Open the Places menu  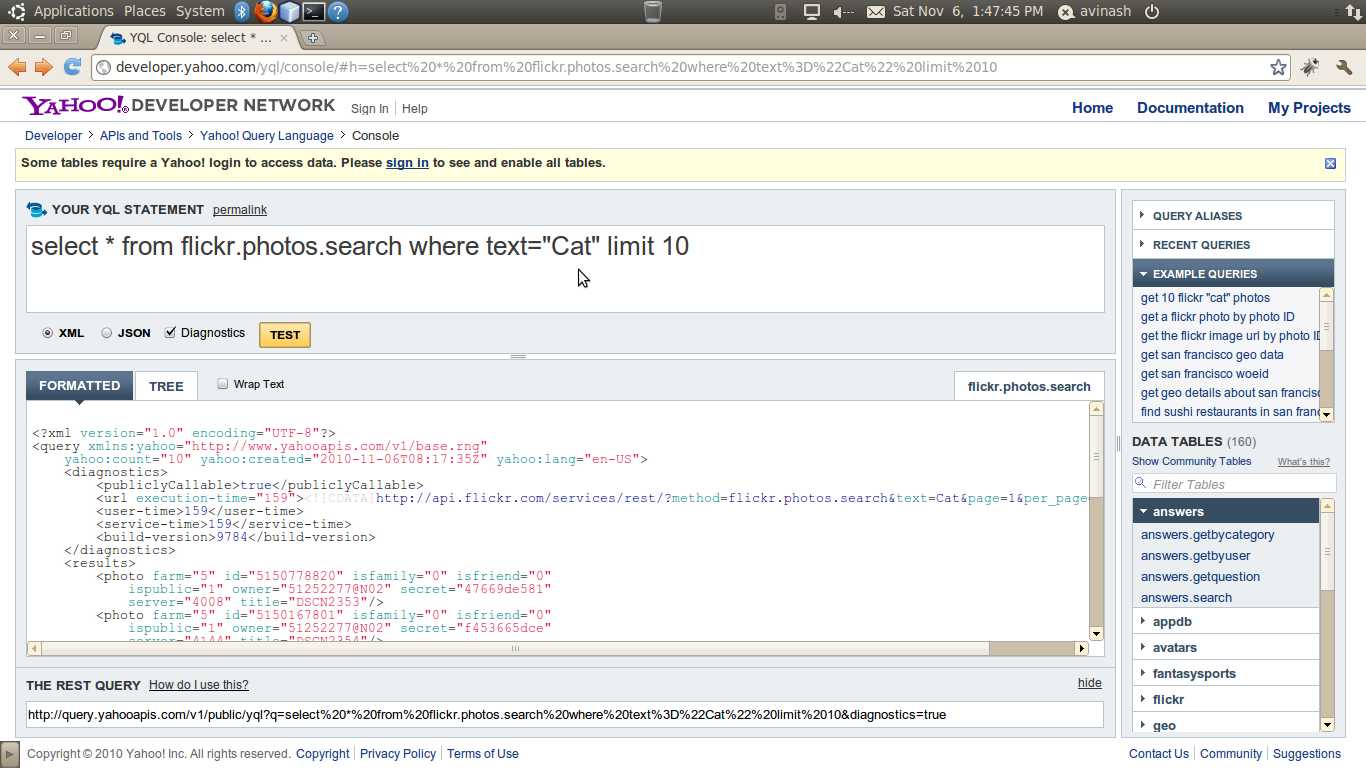point(145,12)
